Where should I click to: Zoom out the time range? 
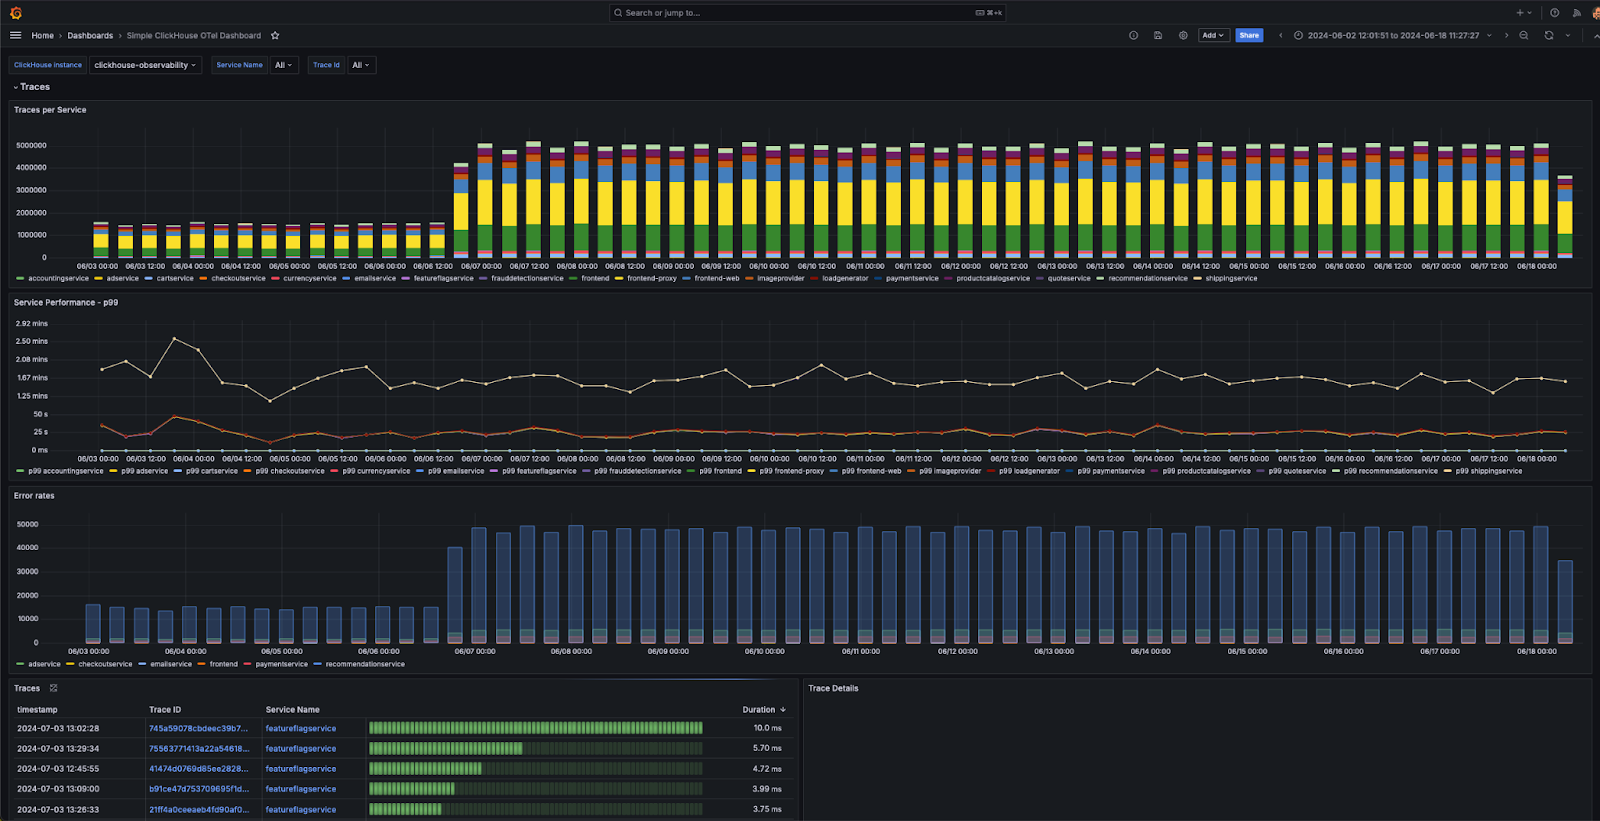tap(1524, 35)
